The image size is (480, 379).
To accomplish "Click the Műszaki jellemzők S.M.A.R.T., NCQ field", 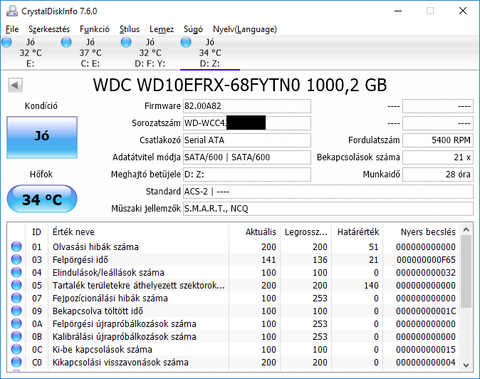I will coord(328,209).
